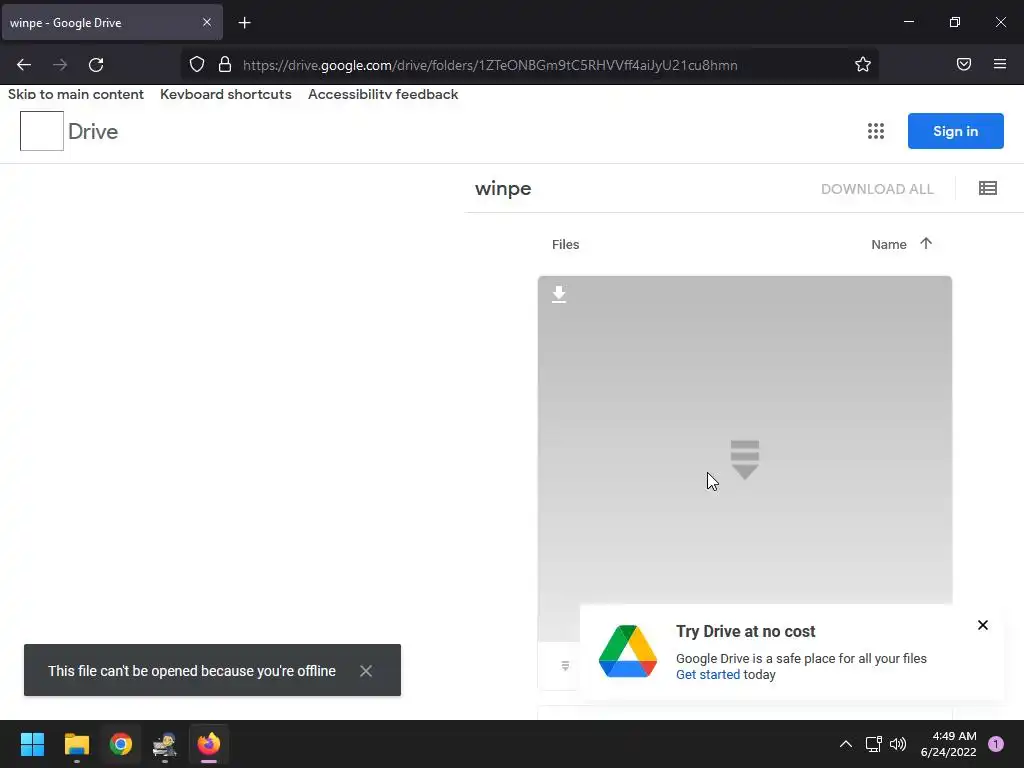Image resolution: width=1024 pixels, height=768 pixels.
Task: Follow Skip to main content link
Action: click(76, 94)
